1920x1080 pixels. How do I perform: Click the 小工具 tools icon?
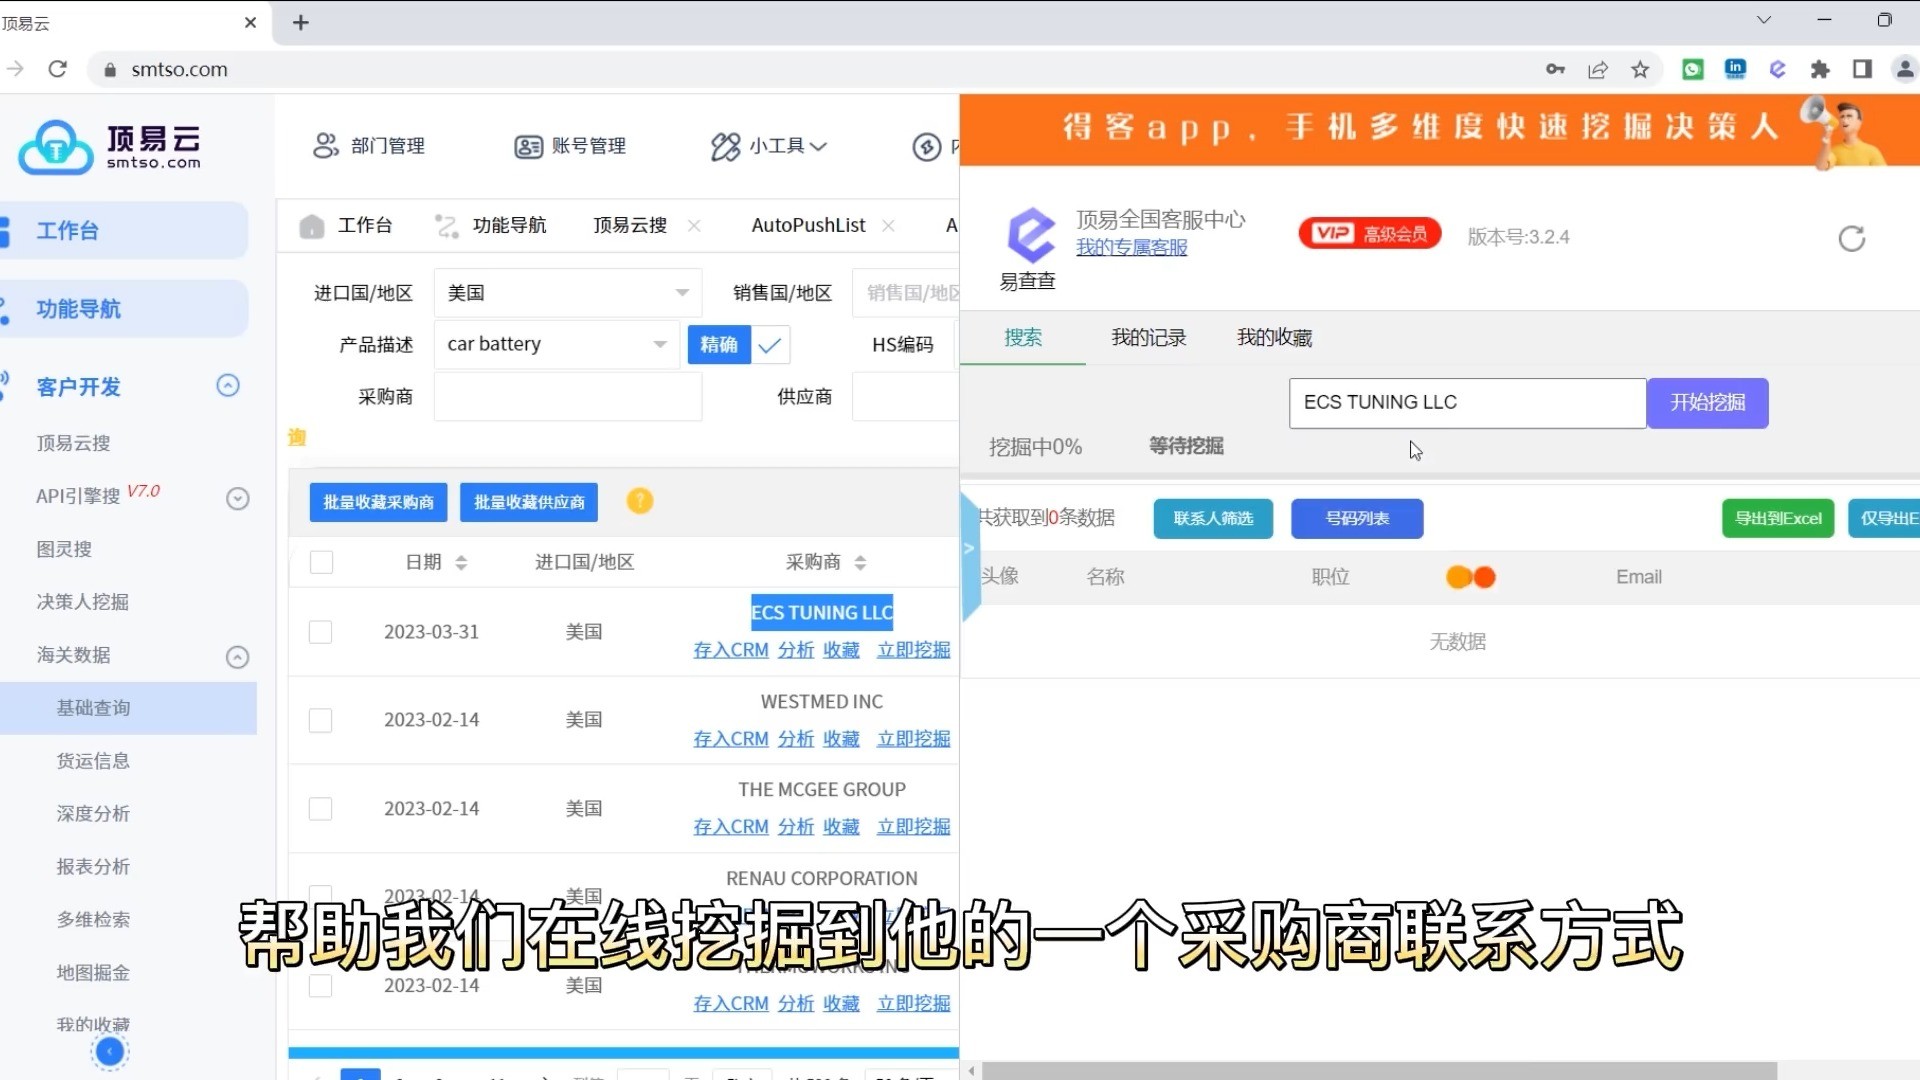pyautogui.click(x=725, y=147)
